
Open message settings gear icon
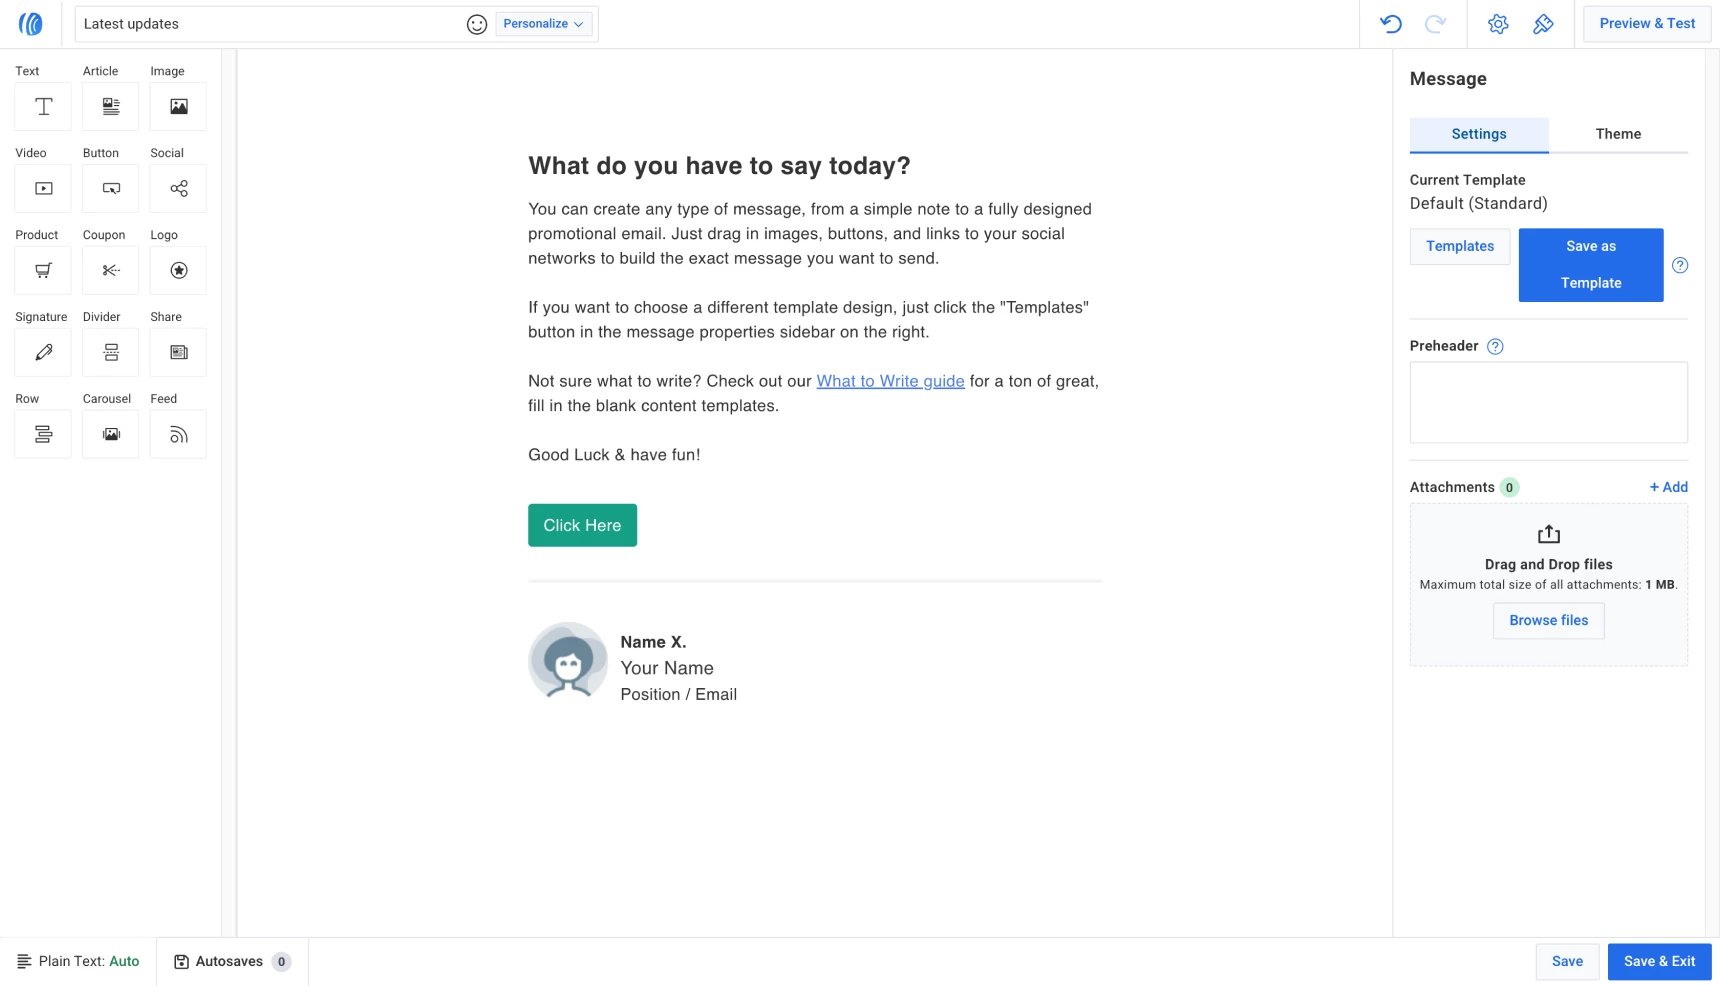[x=1497, y=24]
